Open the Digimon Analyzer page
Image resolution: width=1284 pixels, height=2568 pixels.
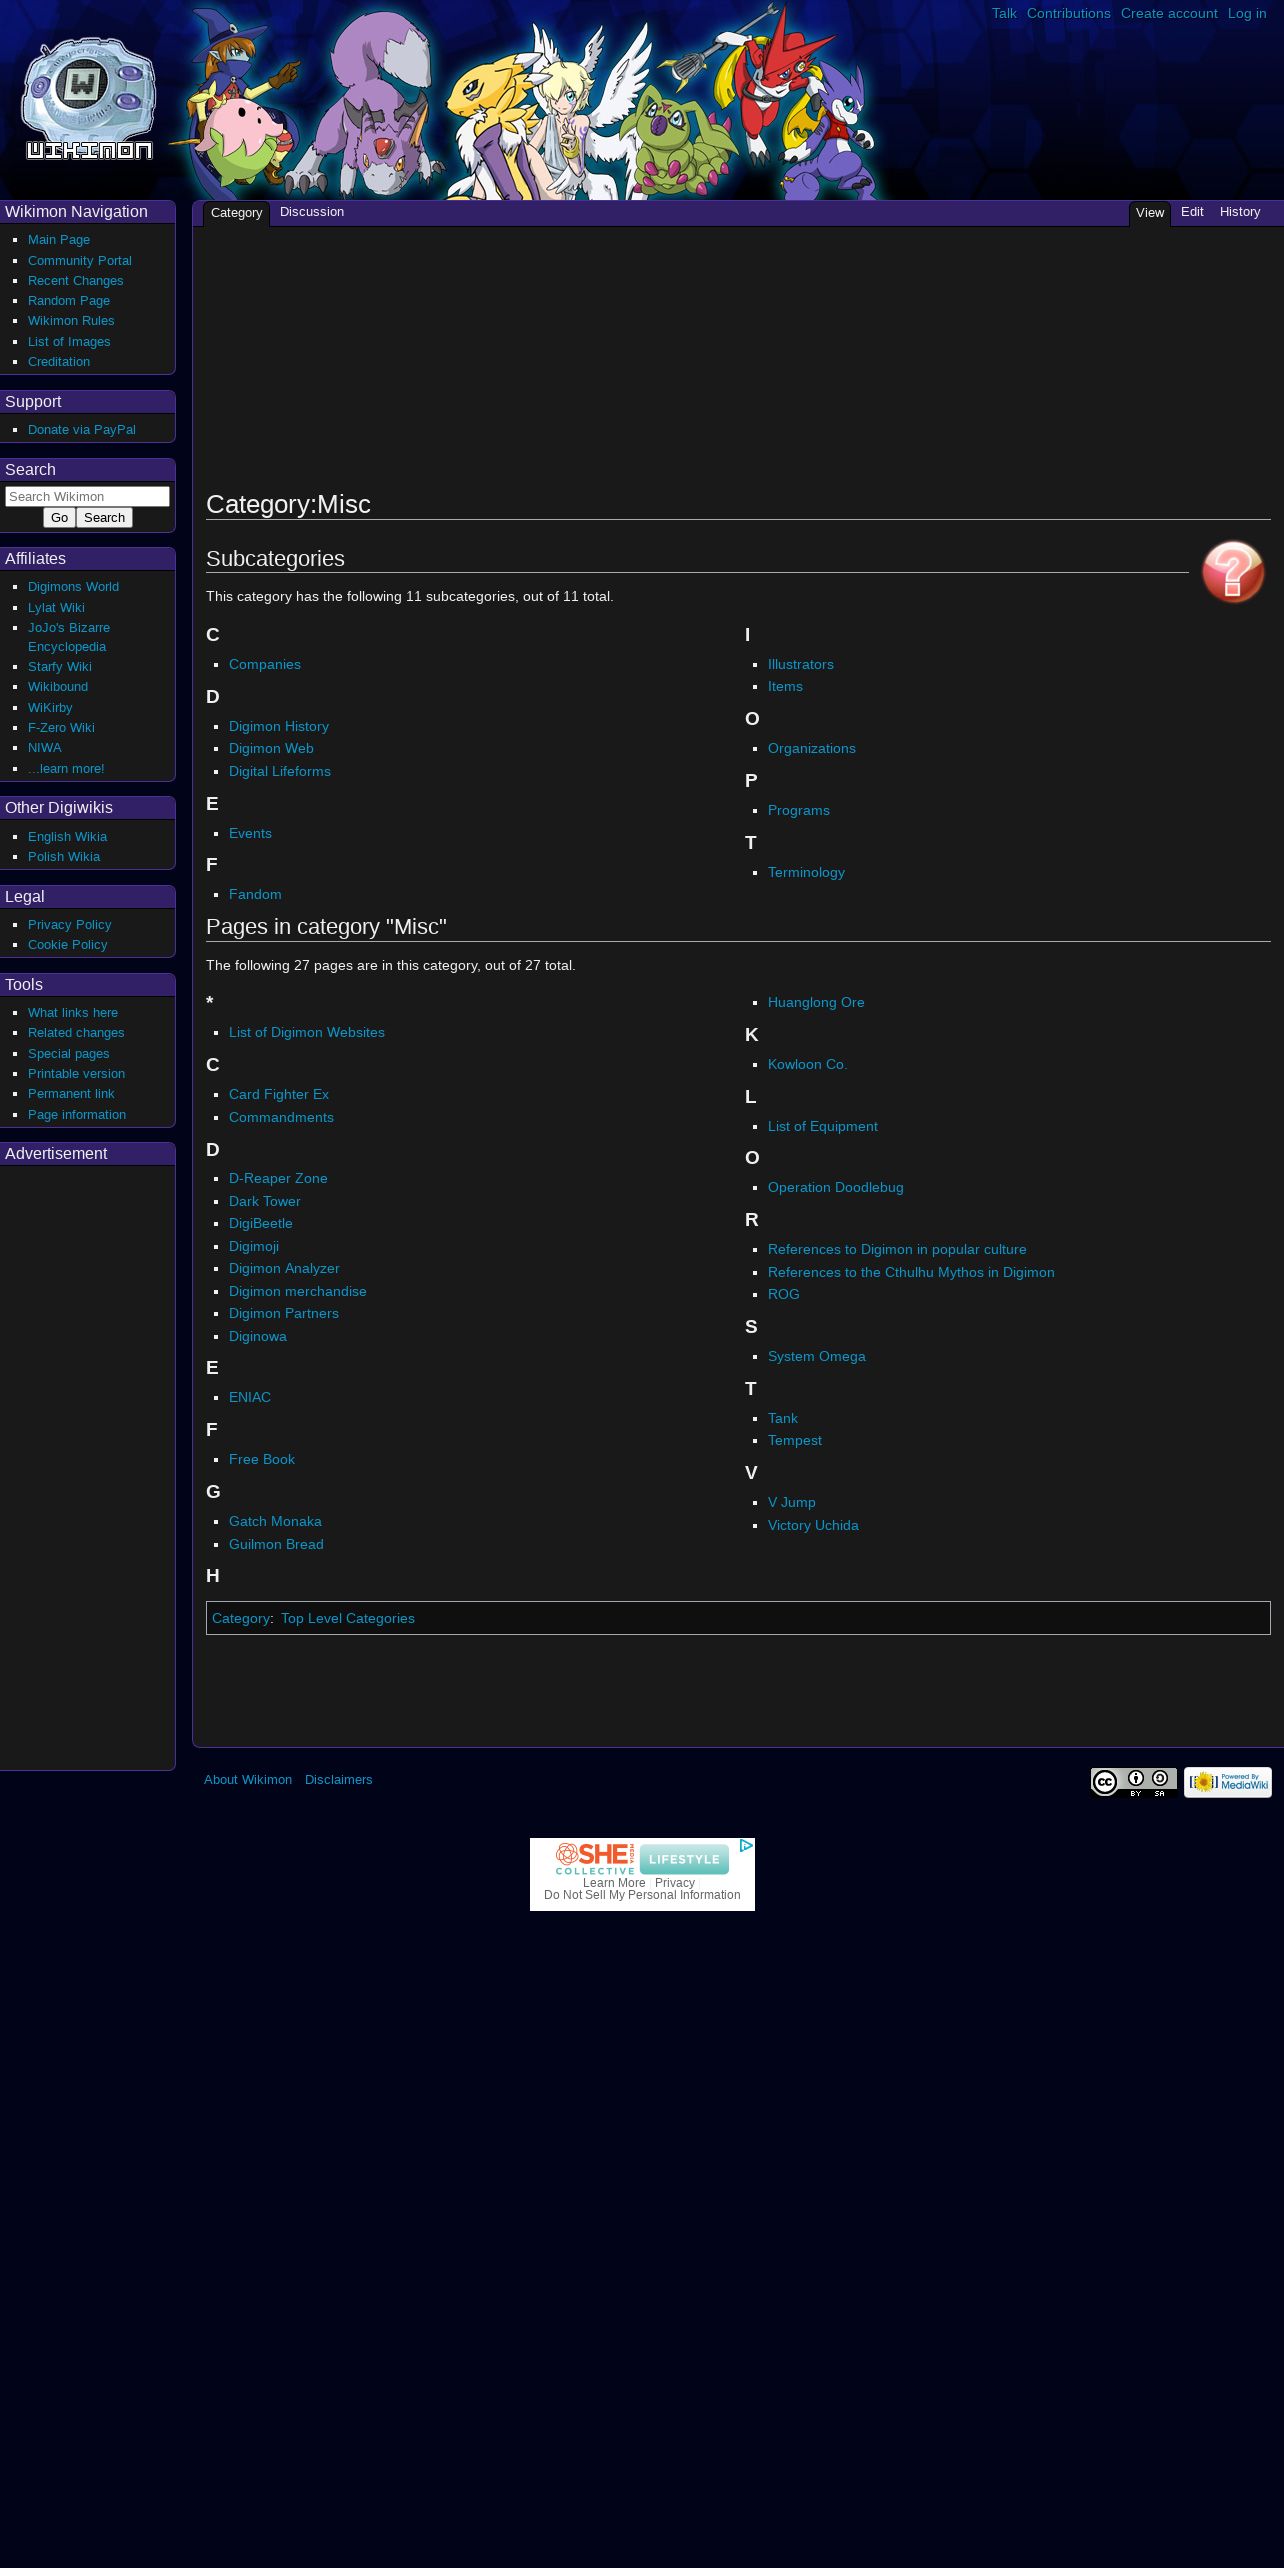pos(284,1268)
